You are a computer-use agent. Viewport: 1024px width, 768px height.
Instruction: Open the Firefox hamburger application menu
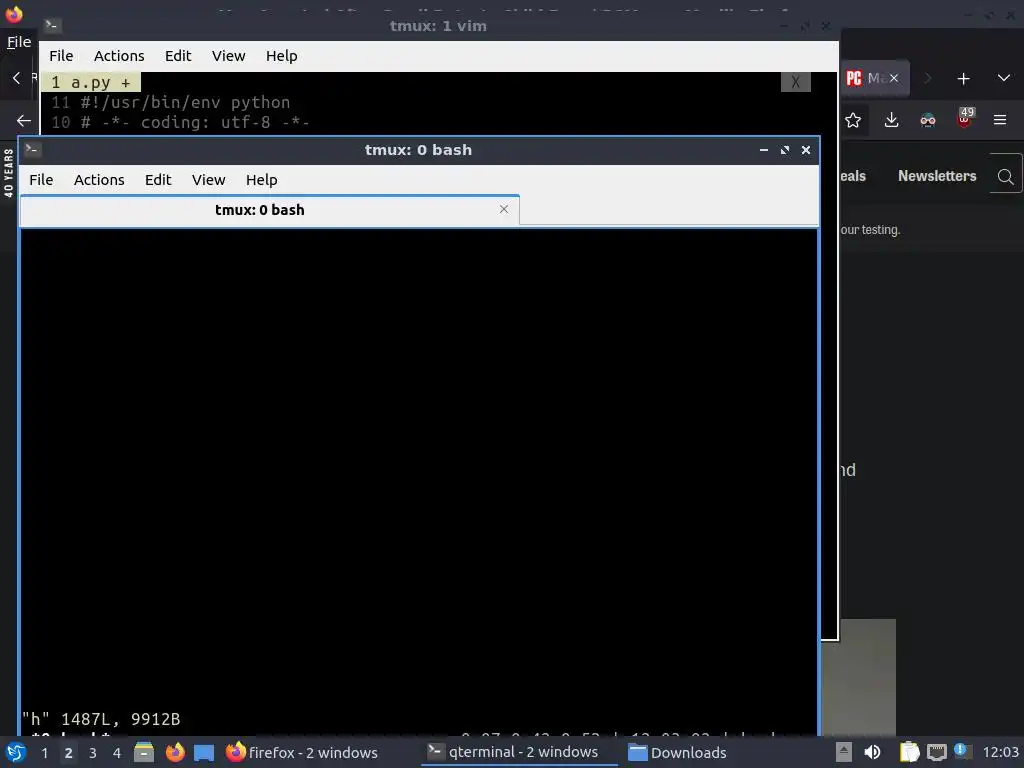(x=1000, y=120)
